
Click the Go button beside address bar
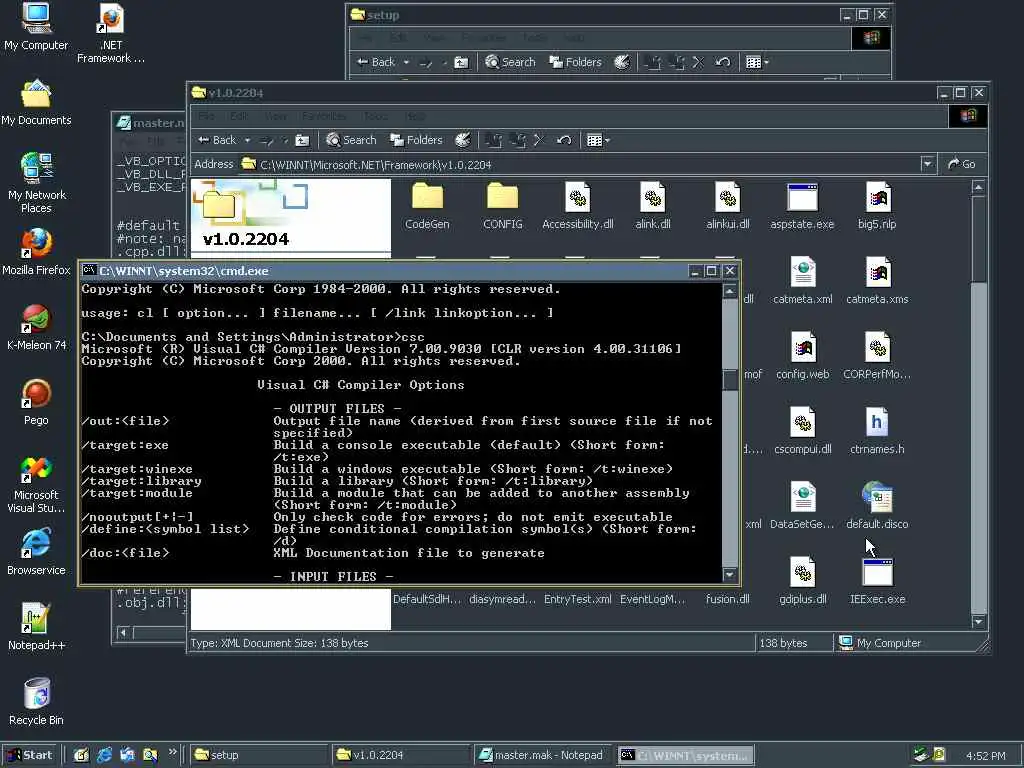961,164
